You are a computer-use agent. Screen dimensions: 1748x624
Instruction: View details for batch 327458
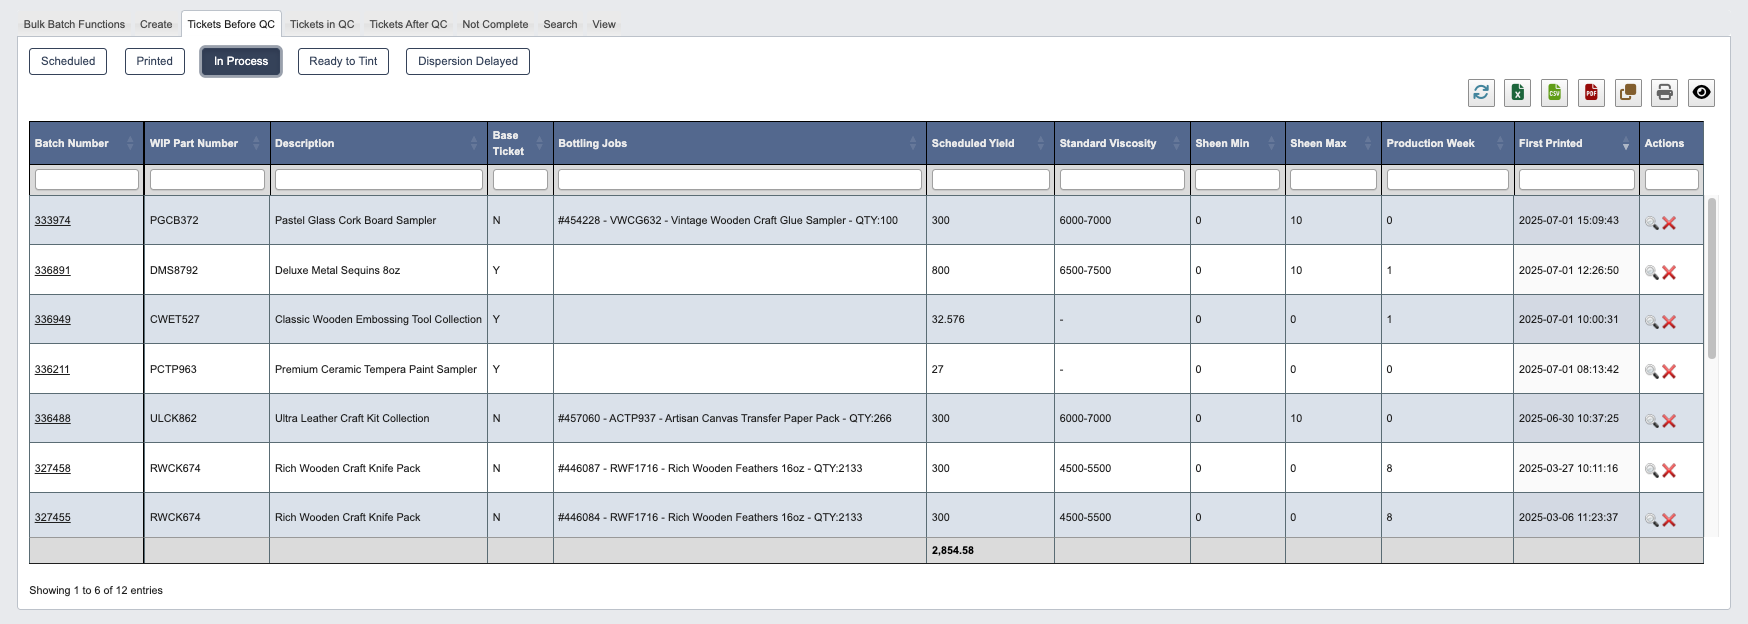tap(1651, 470)
